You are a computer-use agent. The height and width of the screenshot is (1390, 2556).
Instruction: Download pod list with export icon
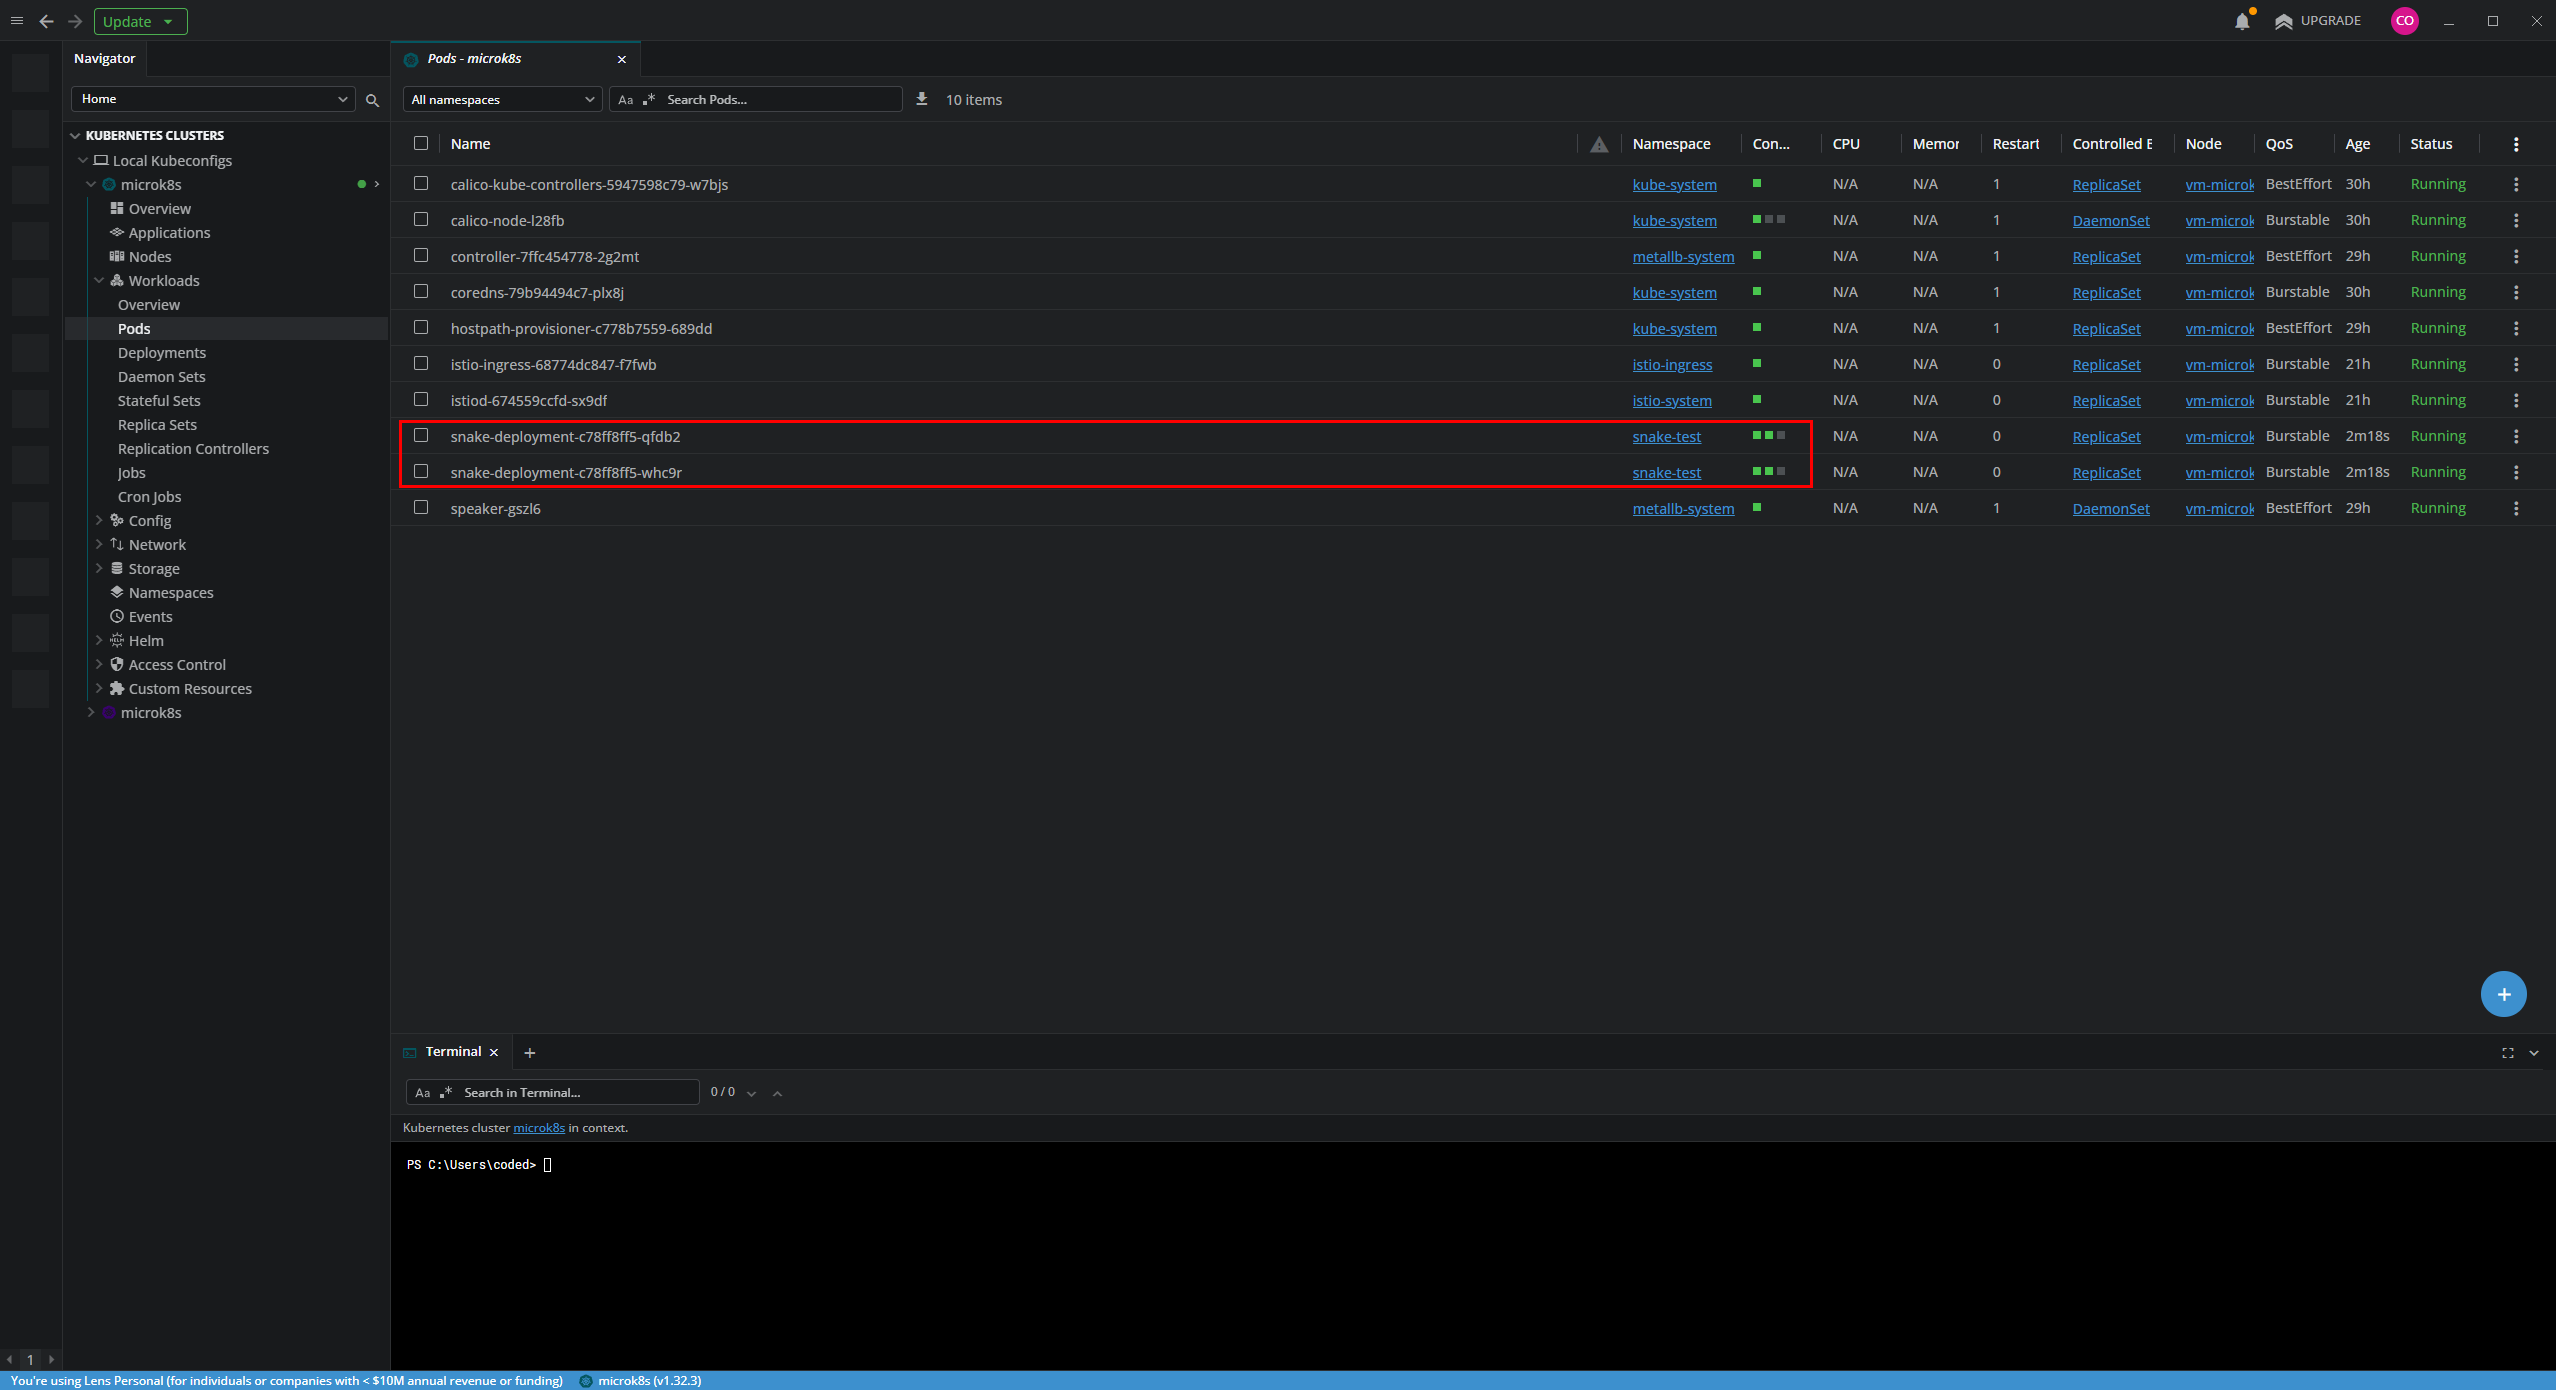[x=922, y=99]
